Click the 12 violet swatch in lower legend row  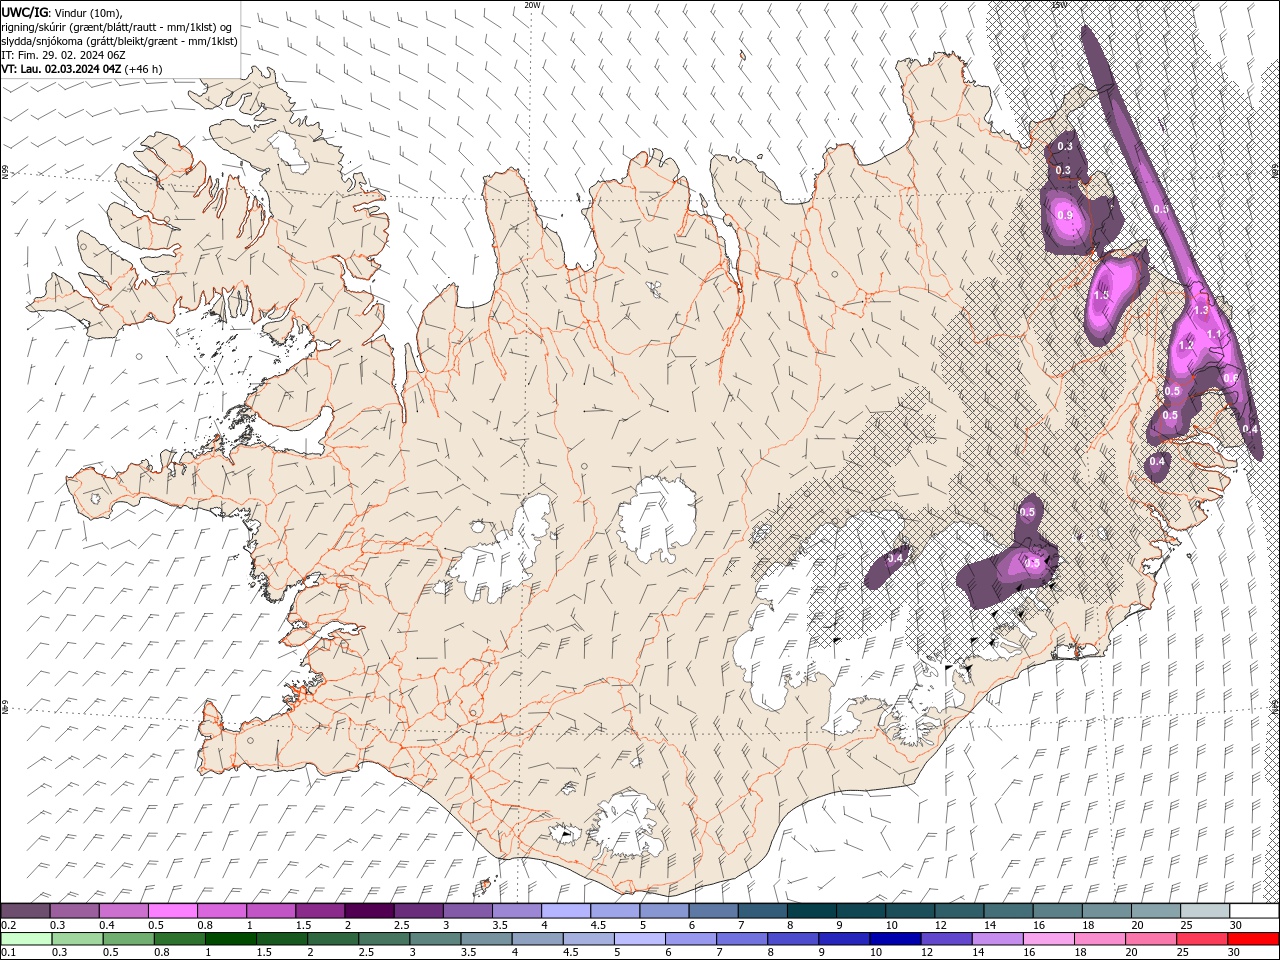[x=947, y=939]
